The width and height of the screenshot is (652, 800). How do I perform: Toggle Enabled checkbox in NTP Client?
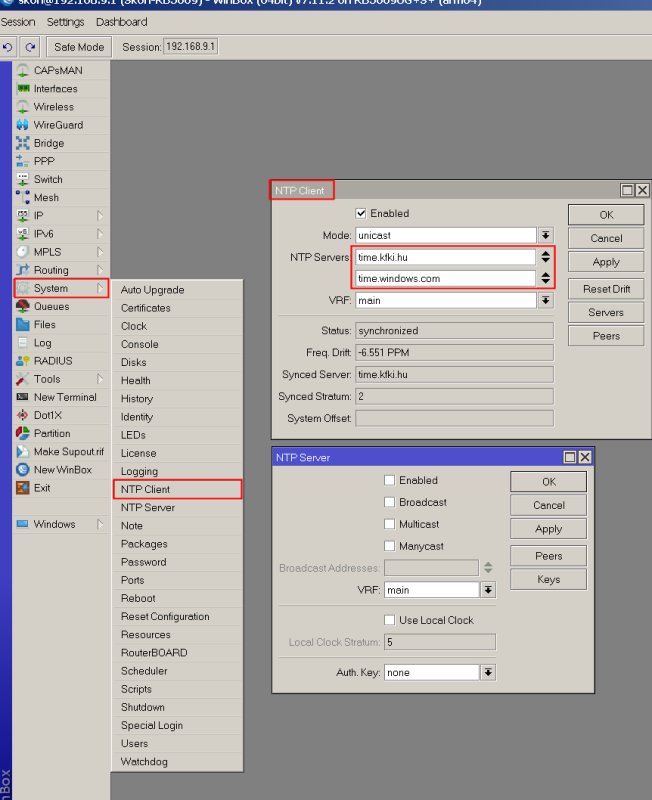(x=361, y=213)
